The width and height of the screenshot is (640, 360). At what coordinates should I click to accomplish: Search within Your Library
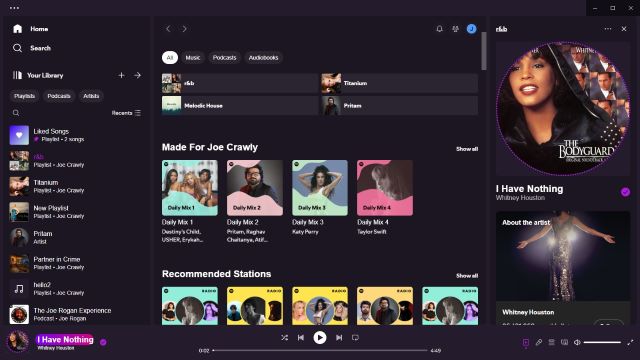tap(16, 113)
